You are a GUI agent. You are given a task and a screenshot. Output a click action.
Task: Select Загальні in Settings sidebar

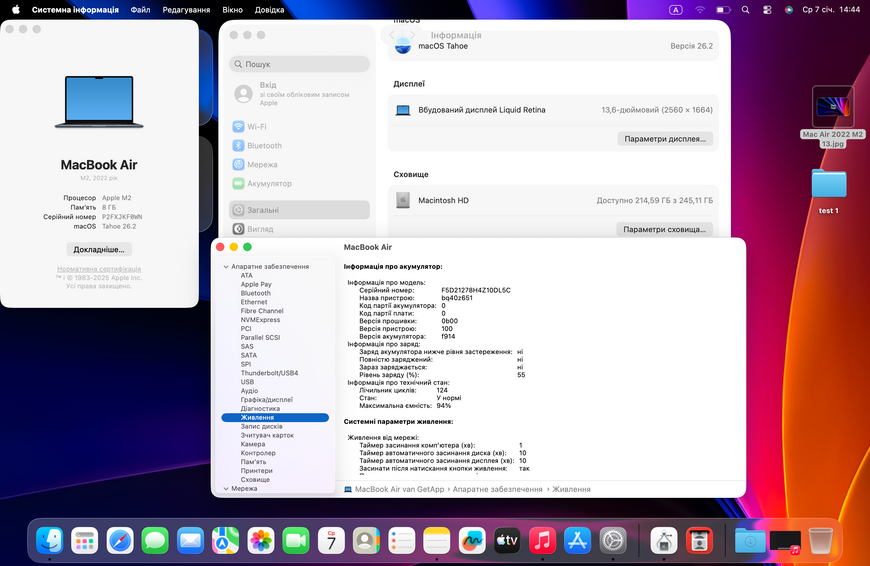pos(300,210)
